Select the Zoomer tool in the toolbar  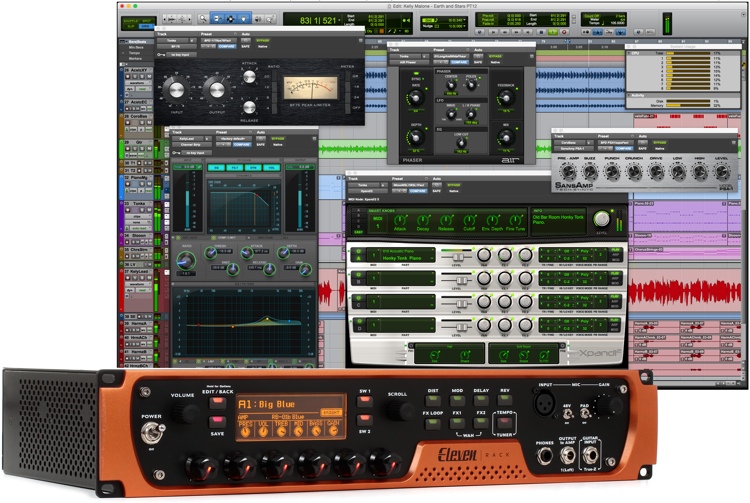203,19
